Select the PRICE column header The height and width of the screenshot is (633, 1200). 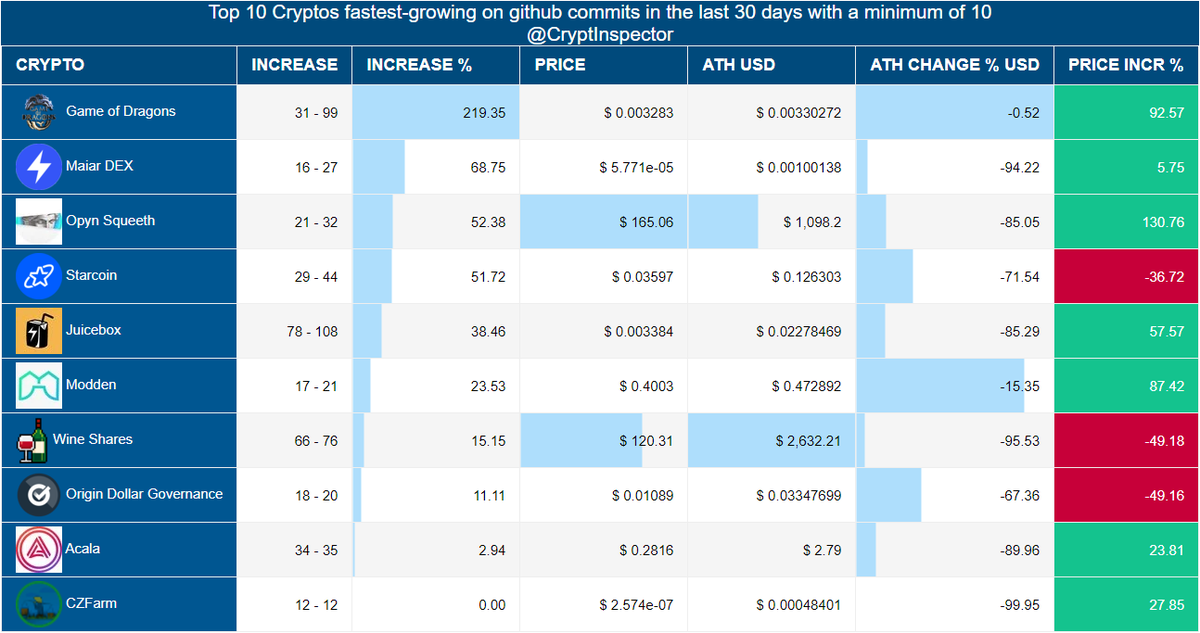click(x=604, y=65)
